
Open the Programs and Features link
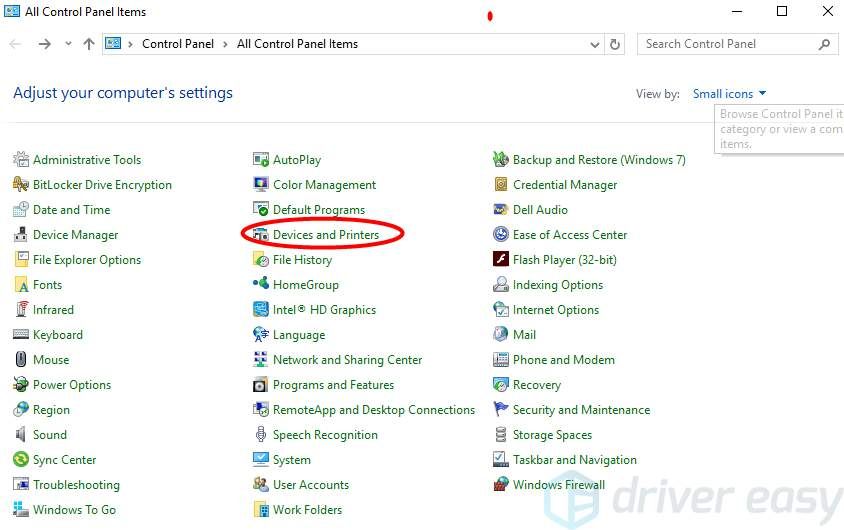click(333, 385)
